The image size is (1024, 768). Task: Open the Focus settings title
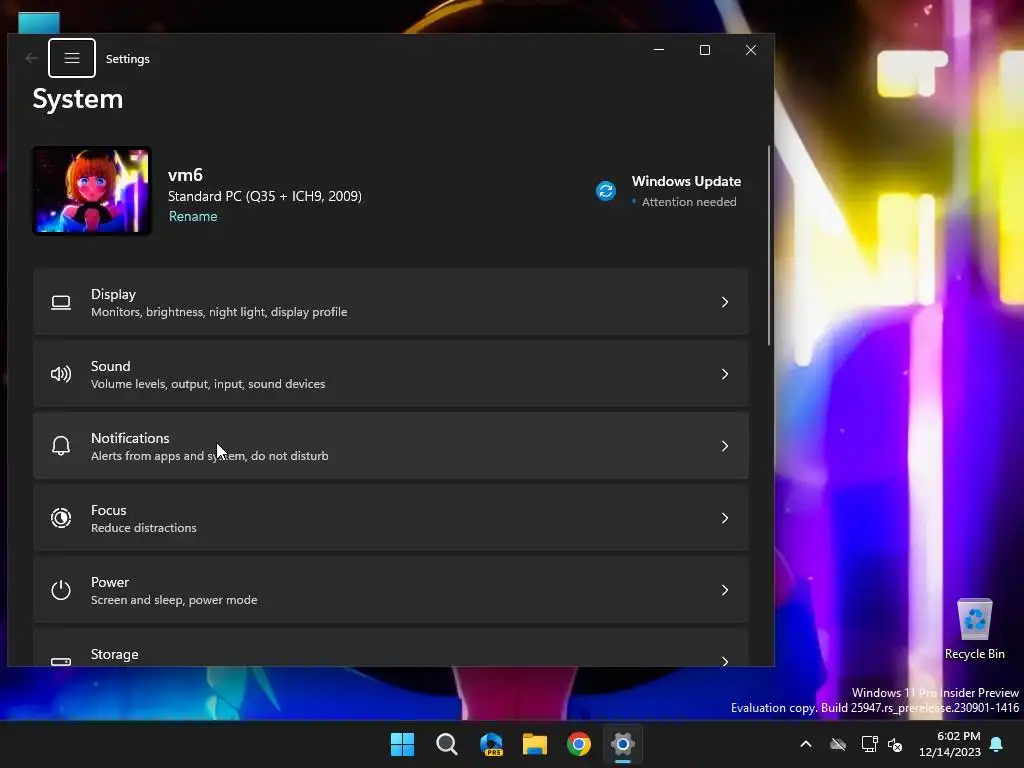click(x=108, y=510)
